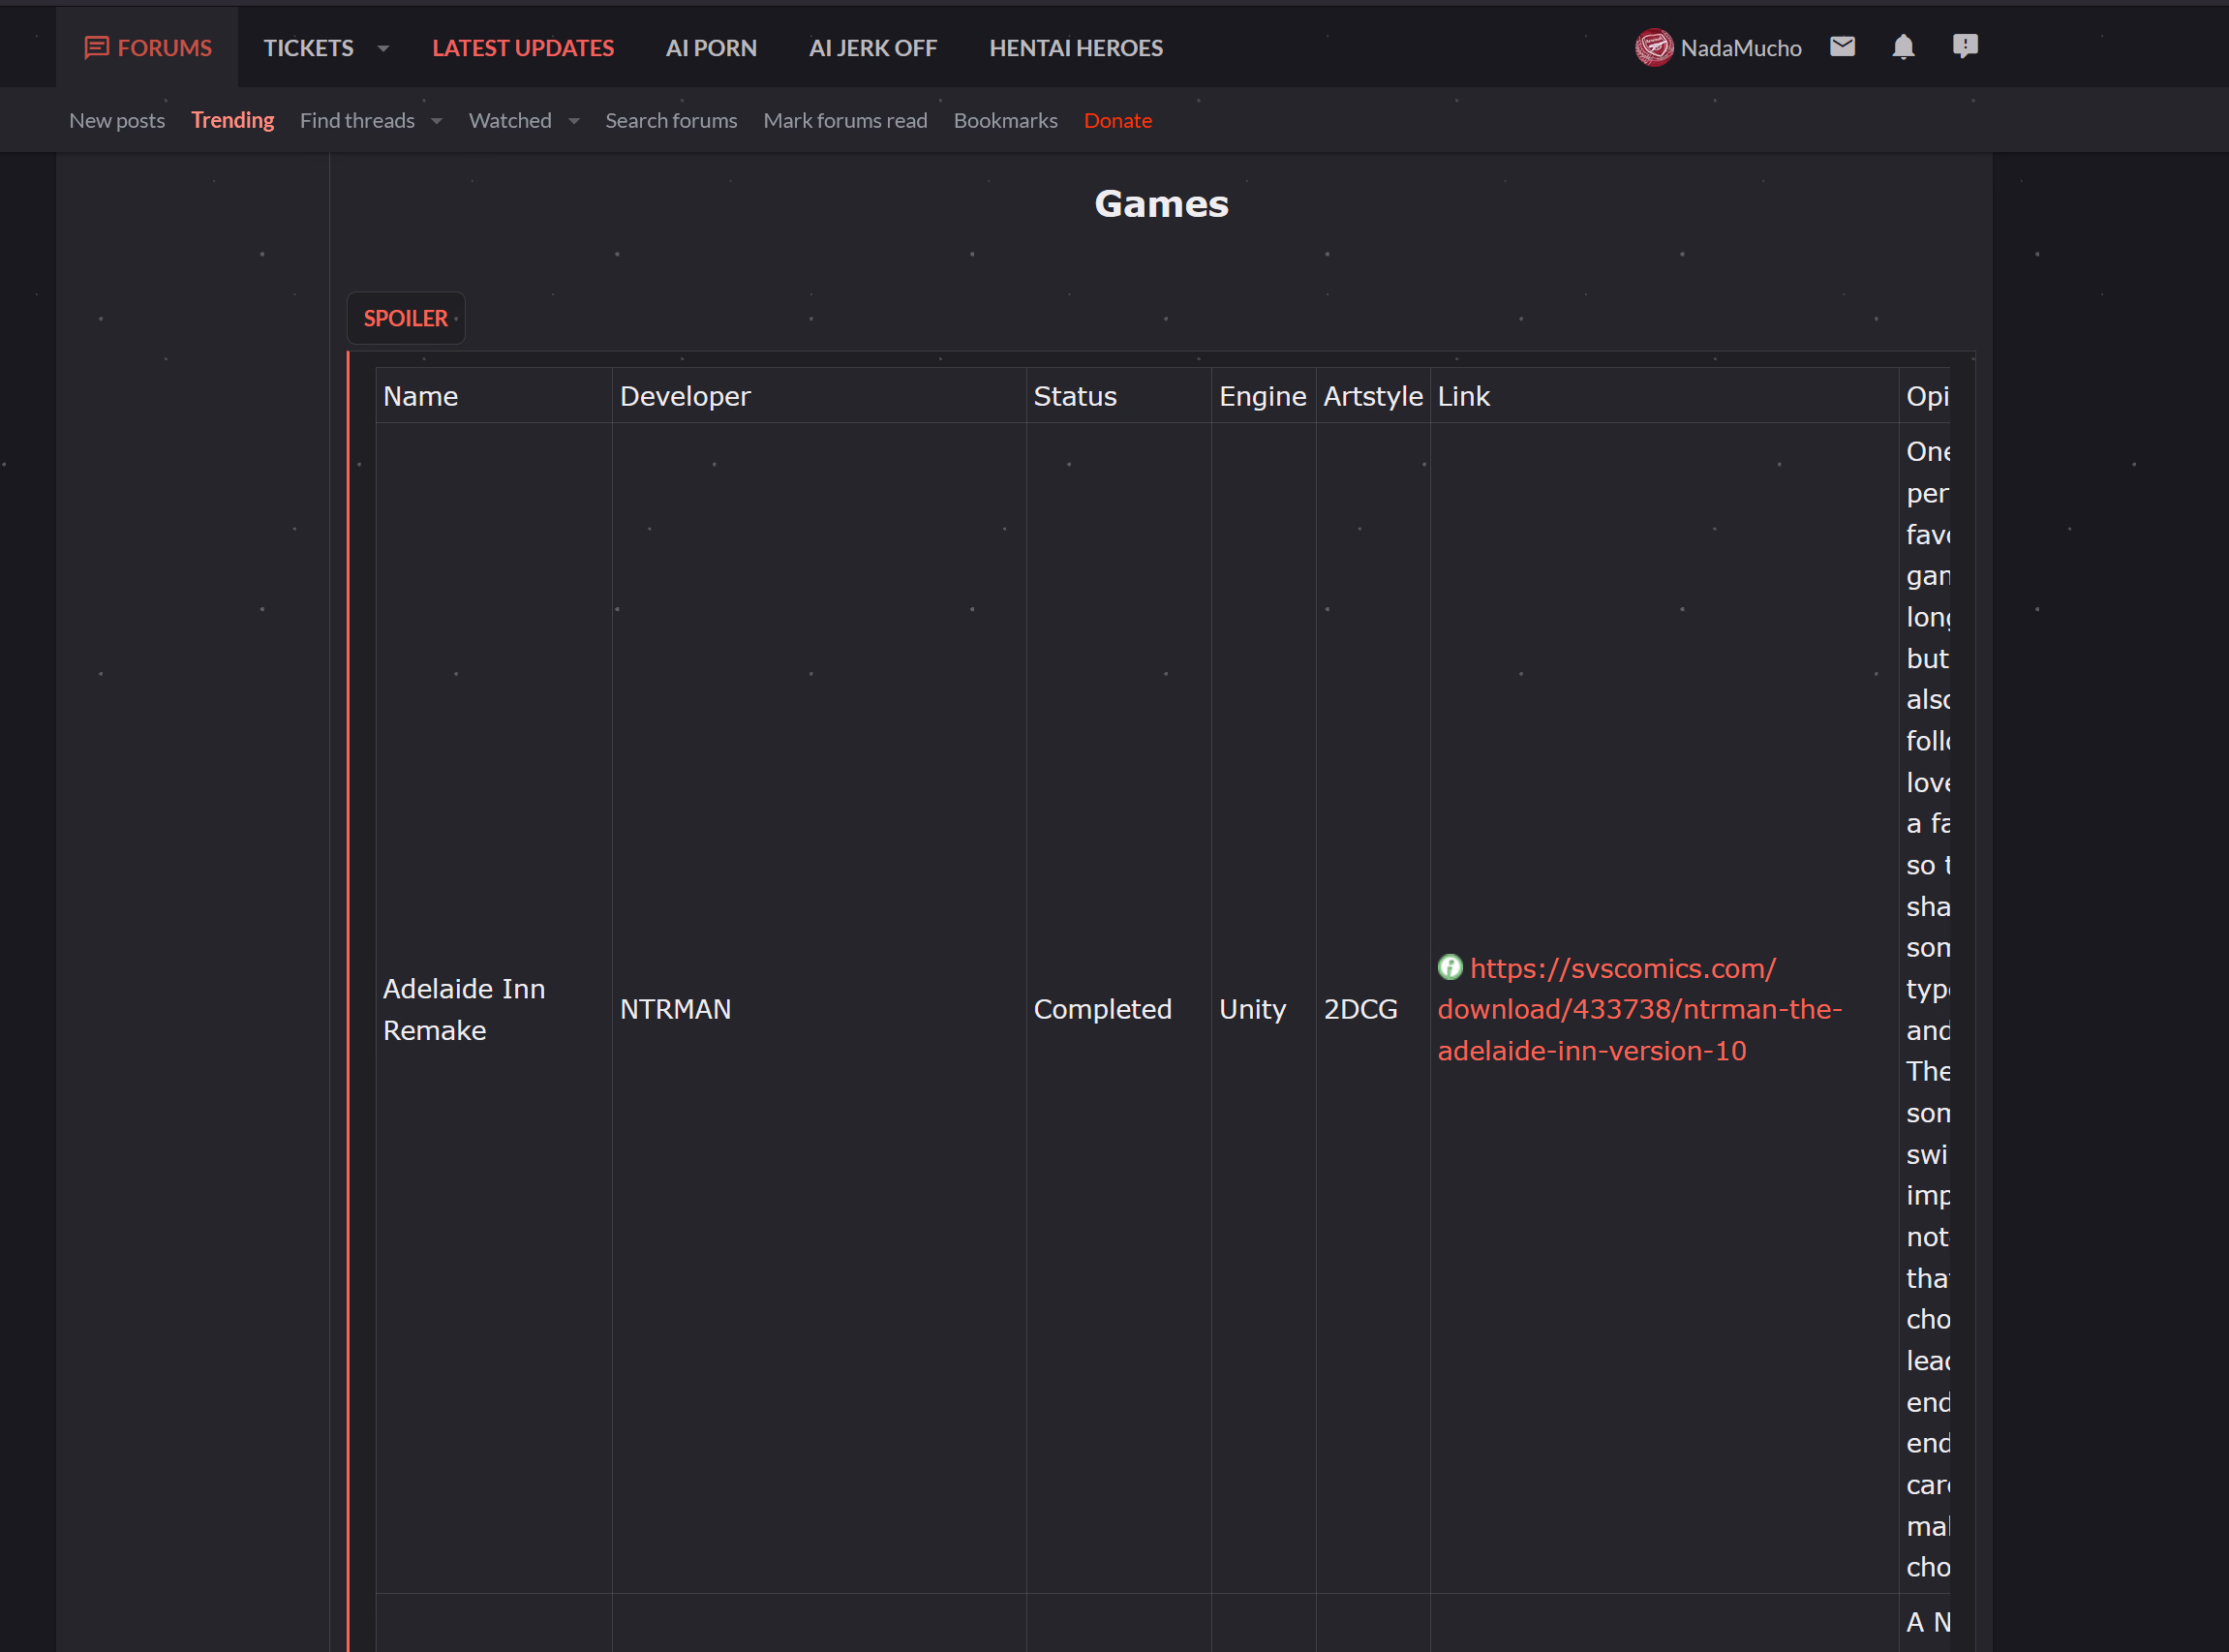2229x1652 pixels.
Task: Click the NadaMucho avatar image
Action: click(1653, 48)
